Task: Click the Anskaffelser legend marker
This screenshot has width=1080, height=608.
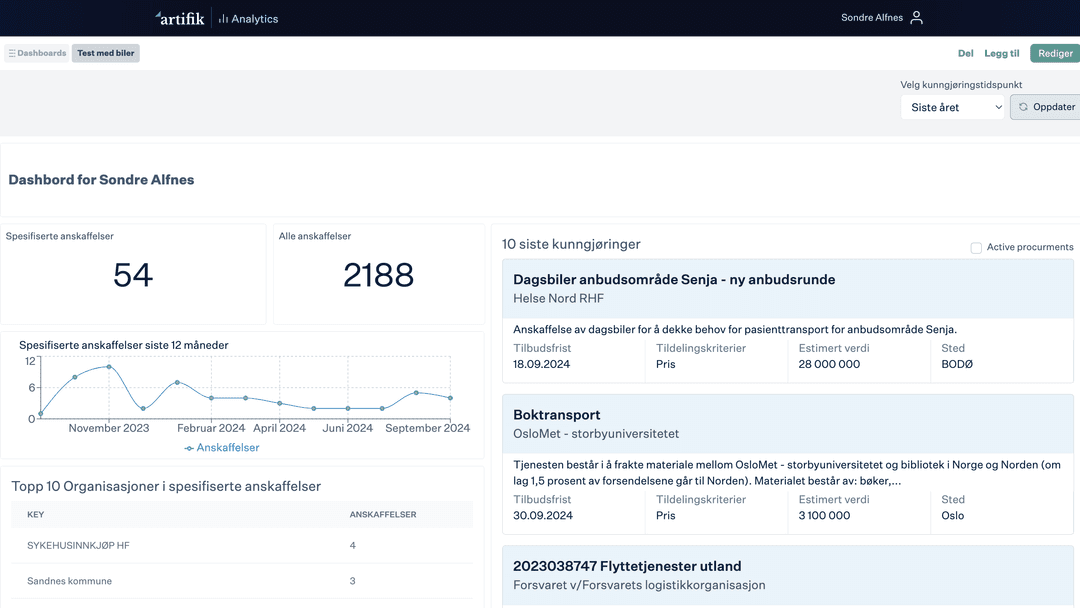Action: (189, 448)
